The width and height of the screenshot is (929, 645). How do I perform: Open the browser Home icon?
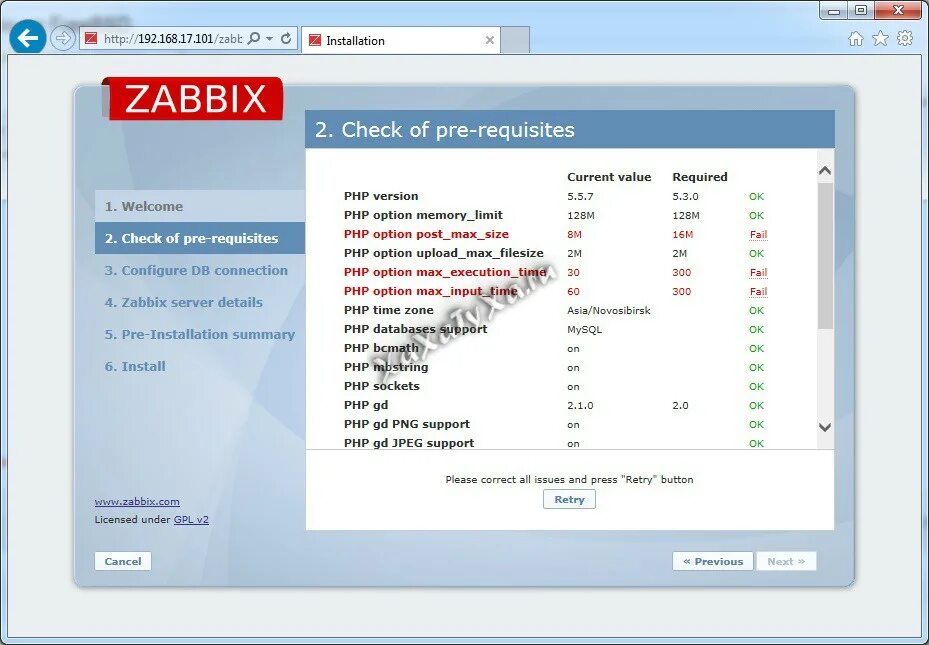[x=856, y=39]
